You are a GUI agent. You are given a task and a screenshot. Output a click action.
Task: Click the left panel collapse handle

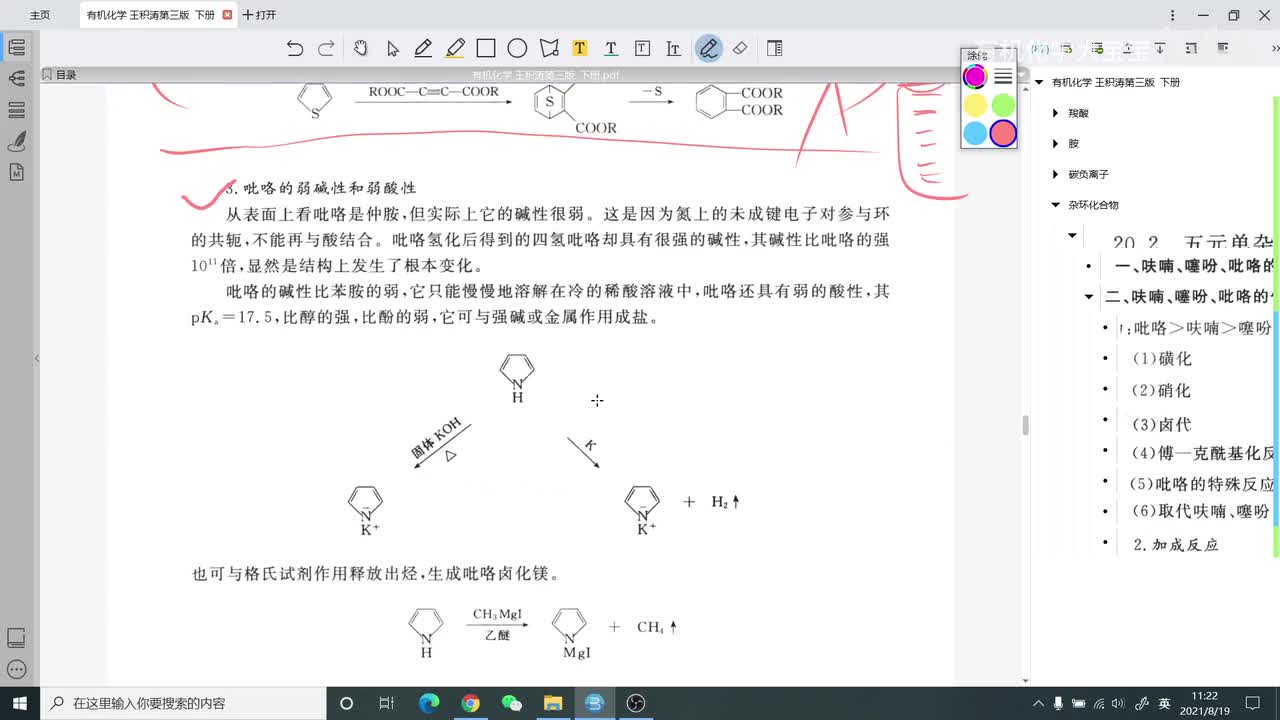pyautogui.click(x=36, y=358)
